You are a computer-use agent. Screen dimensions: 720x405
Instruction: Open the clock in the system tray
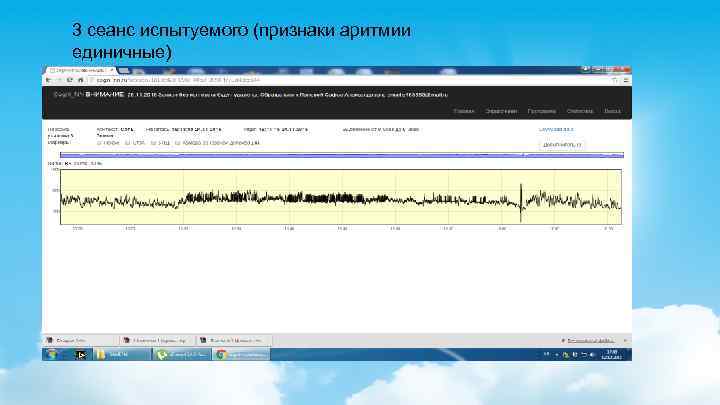point(612,354)
